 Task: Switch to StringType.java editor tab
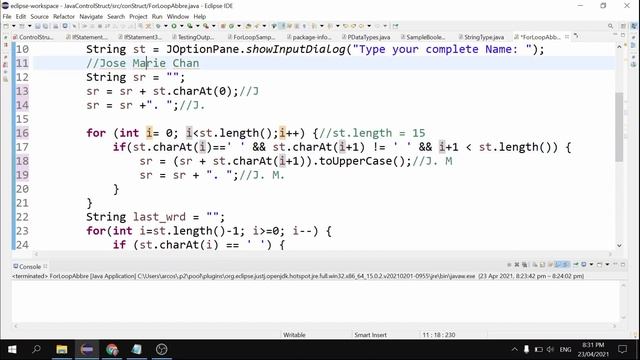(x=481, y=37)
